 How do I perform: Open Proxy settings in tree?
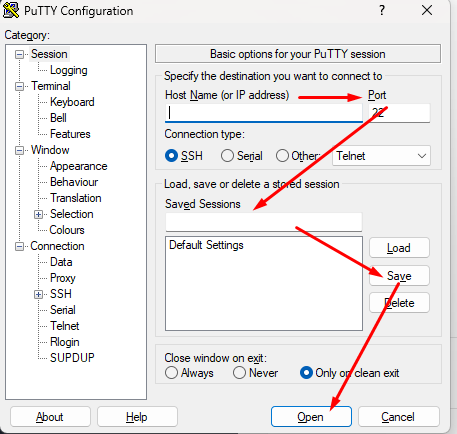coord(63,278)
